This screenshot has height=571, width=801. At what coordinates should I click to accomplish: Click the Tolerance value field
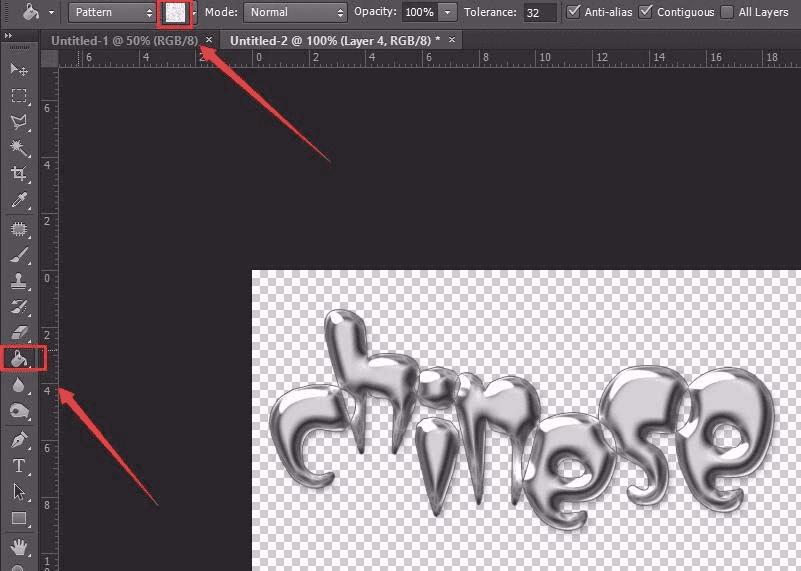(x=539, y=13)
